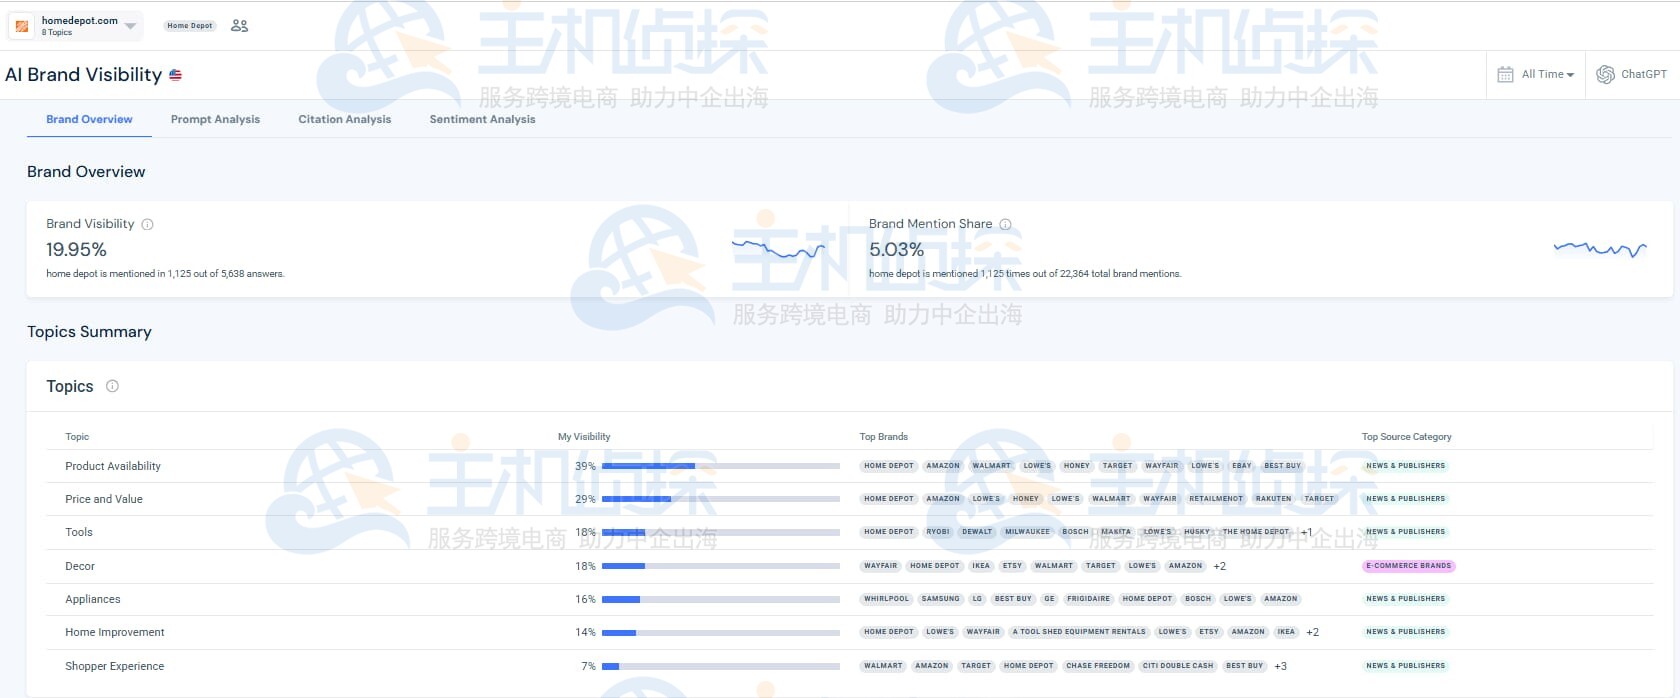
Task: Click the 19.95% brand visibility value
Action: coord(76,249)
